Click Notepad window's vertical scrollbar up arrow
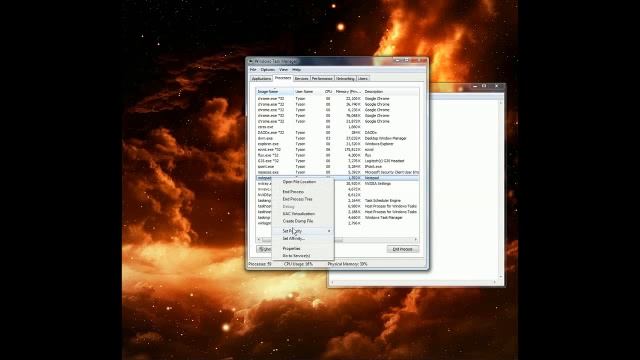 [x=500, y=103]
